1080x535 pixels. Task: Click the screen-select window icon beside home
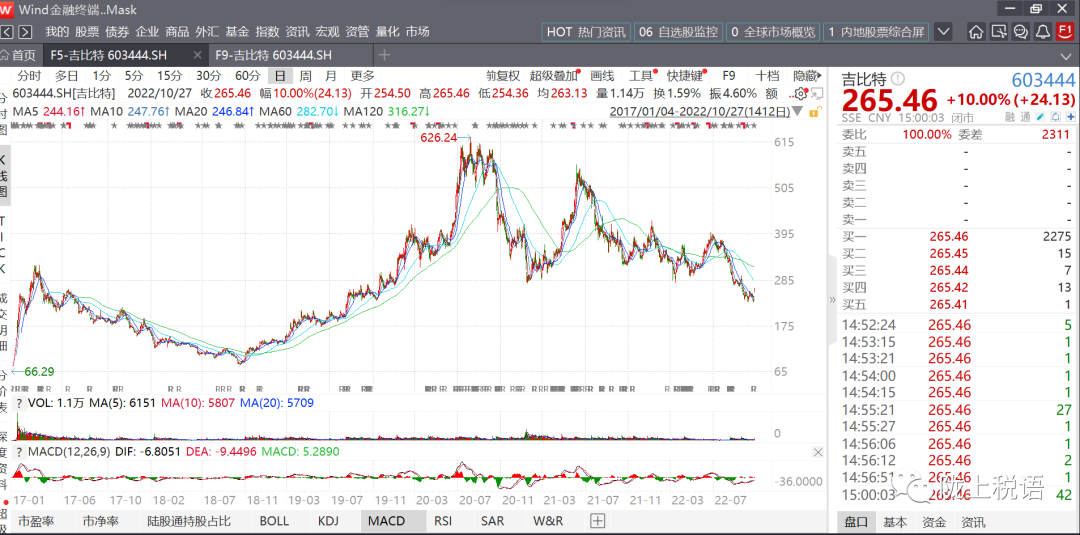tap(999, 32)
